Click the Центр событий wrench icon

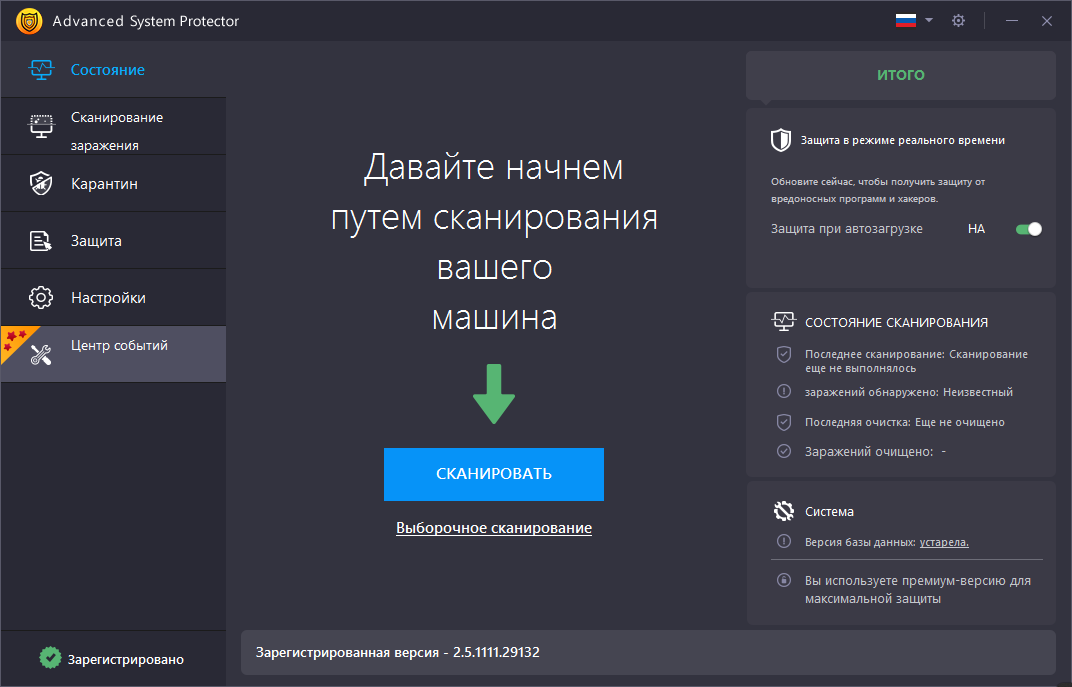point(41,355)
